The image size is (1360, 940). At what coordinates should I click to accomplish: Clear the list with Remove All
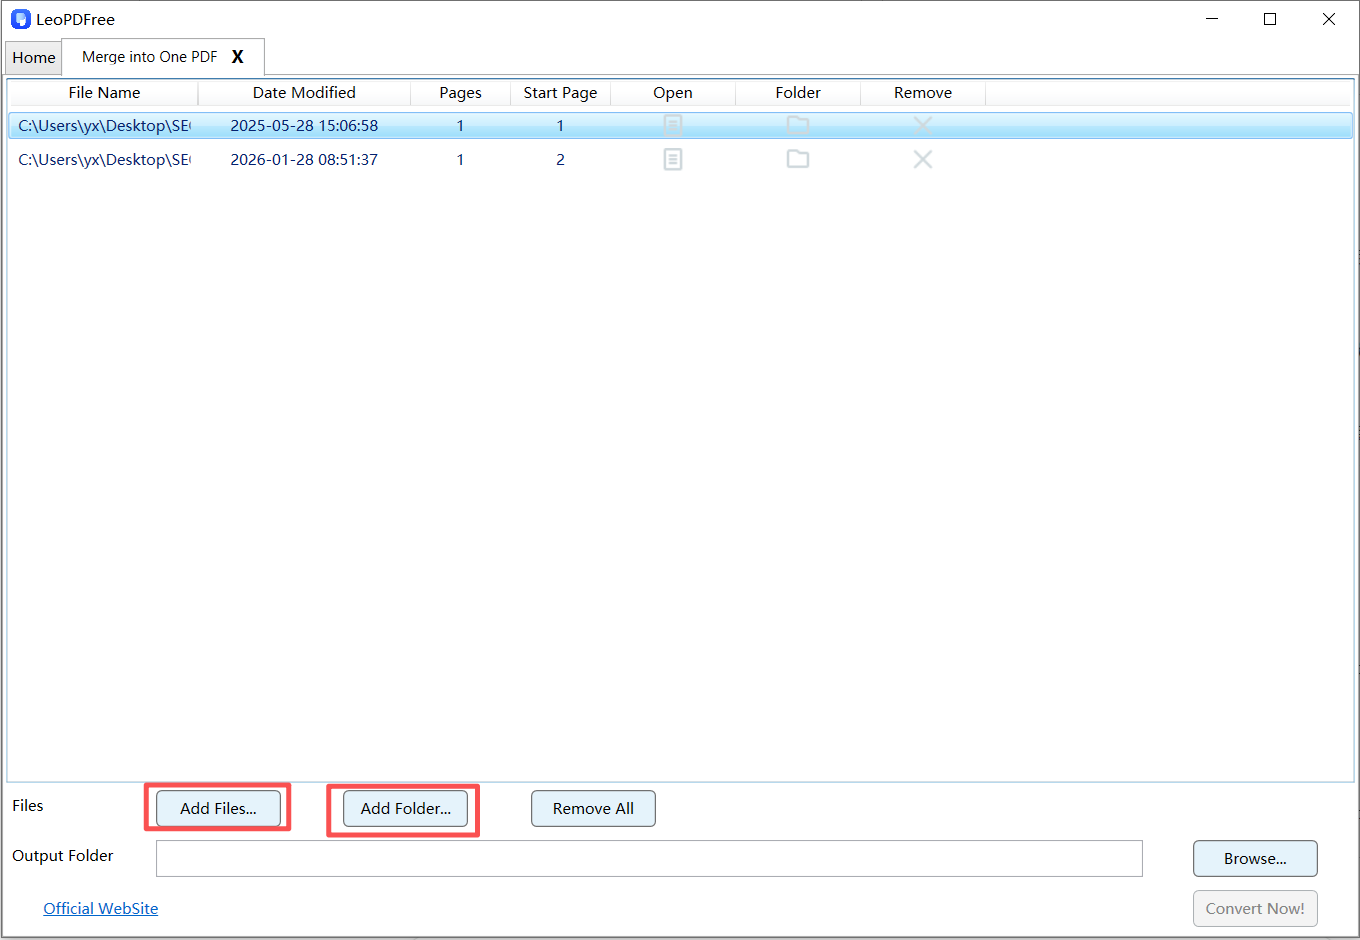click(593, 808)
